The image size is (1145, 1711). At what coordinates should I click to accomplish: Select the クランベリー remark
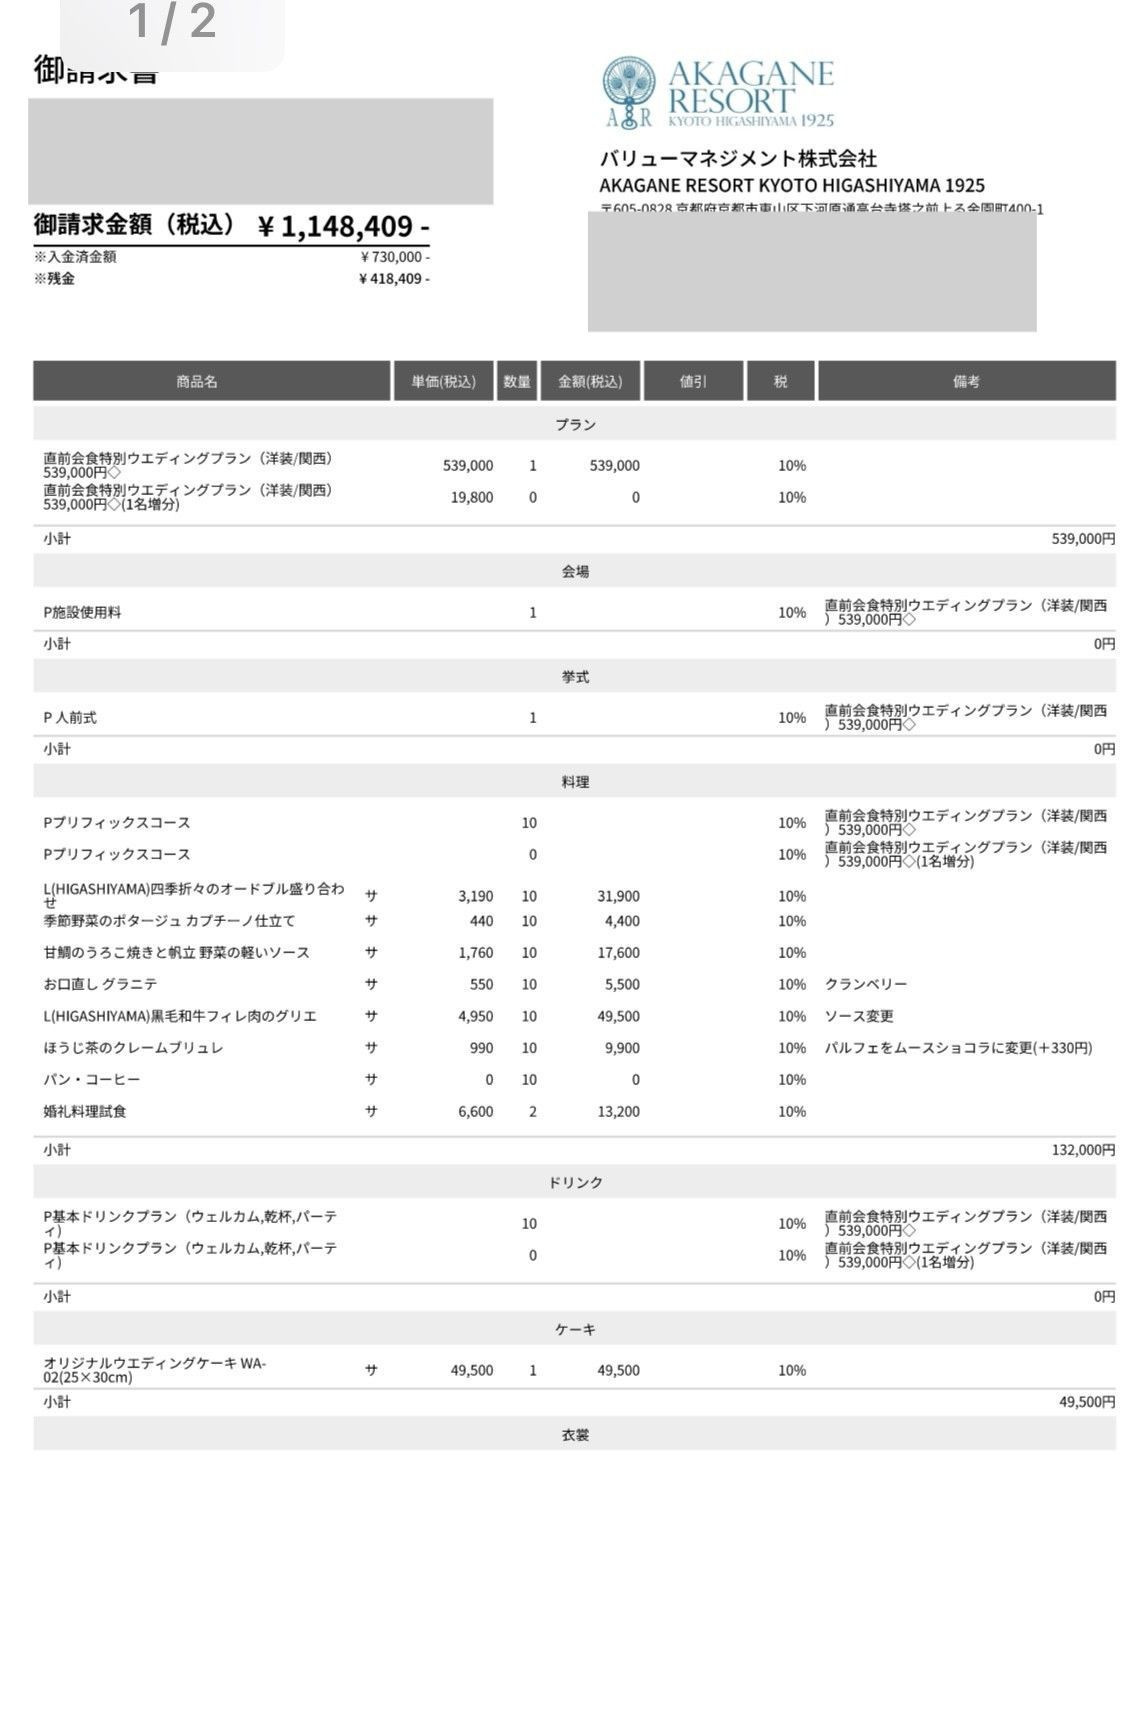click(866, 985)
